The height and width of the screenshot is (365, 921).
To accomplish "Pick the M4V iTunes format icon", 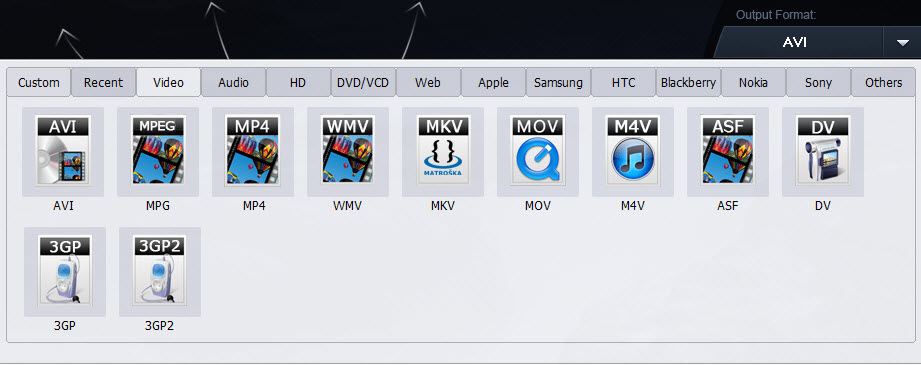I will coord(633,152).
